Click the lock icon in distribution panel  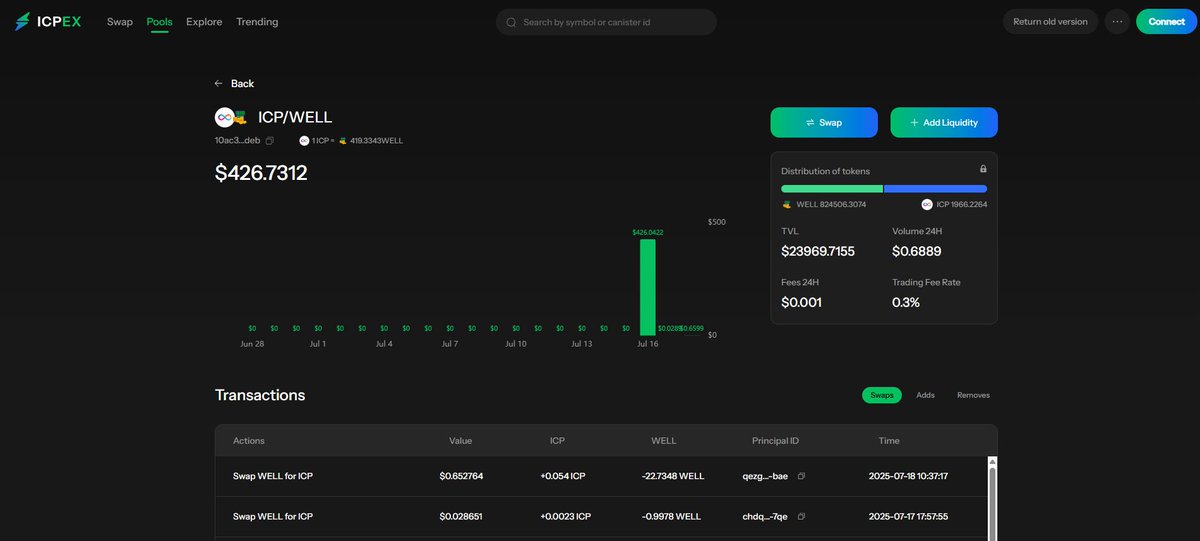point(983,169)
